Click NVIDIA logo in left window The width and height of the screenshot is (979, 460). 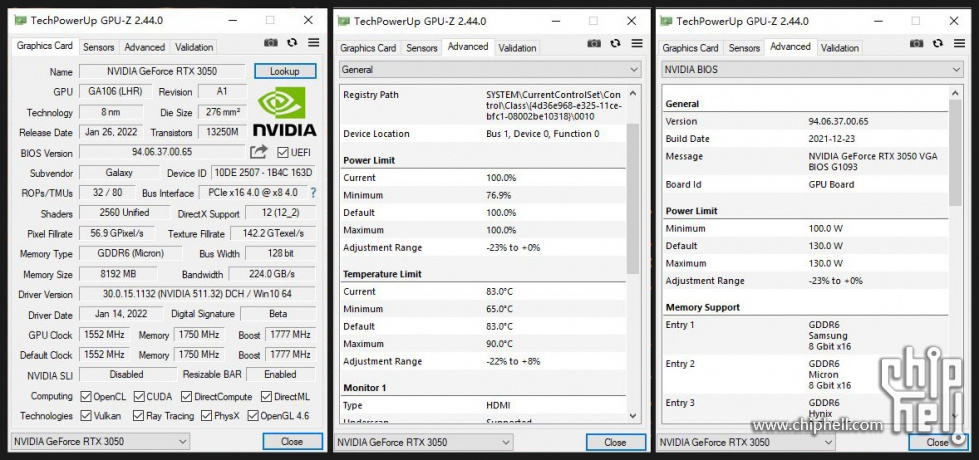(284, 112)
